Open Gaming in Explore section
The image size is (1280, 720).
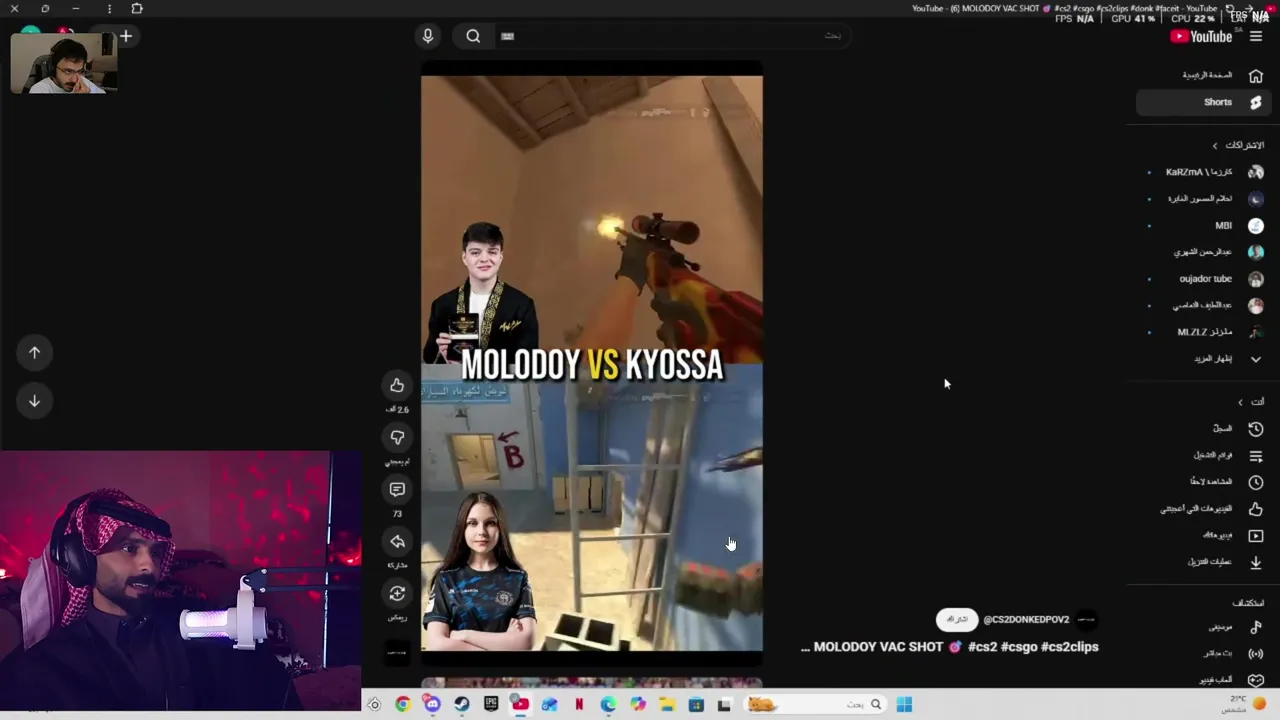pyautogui.click(x=1205, y=680)
